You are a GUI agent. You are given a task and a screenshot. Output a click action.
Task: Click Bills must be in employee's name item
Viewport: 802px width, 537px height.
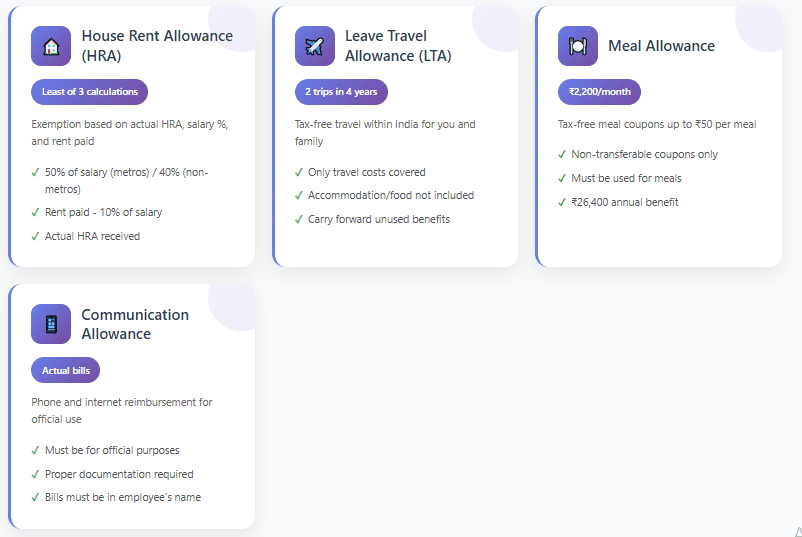[123, 497]
